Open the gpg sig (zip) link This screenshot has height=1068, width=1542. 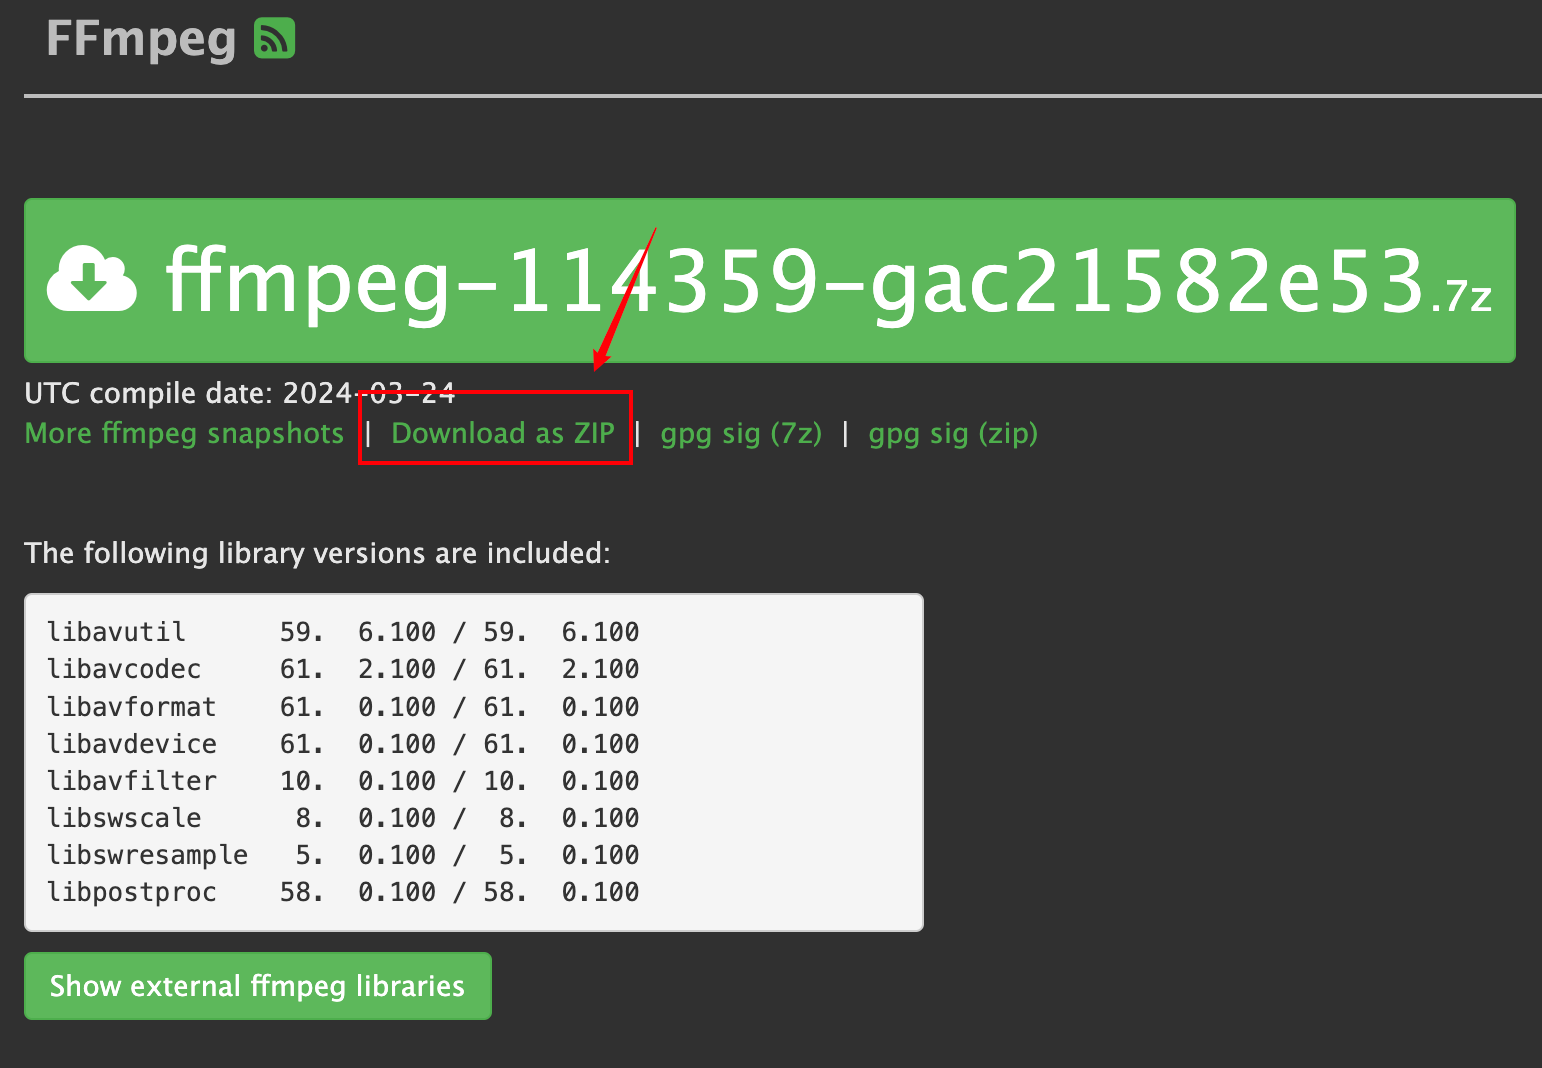[953, 433]
